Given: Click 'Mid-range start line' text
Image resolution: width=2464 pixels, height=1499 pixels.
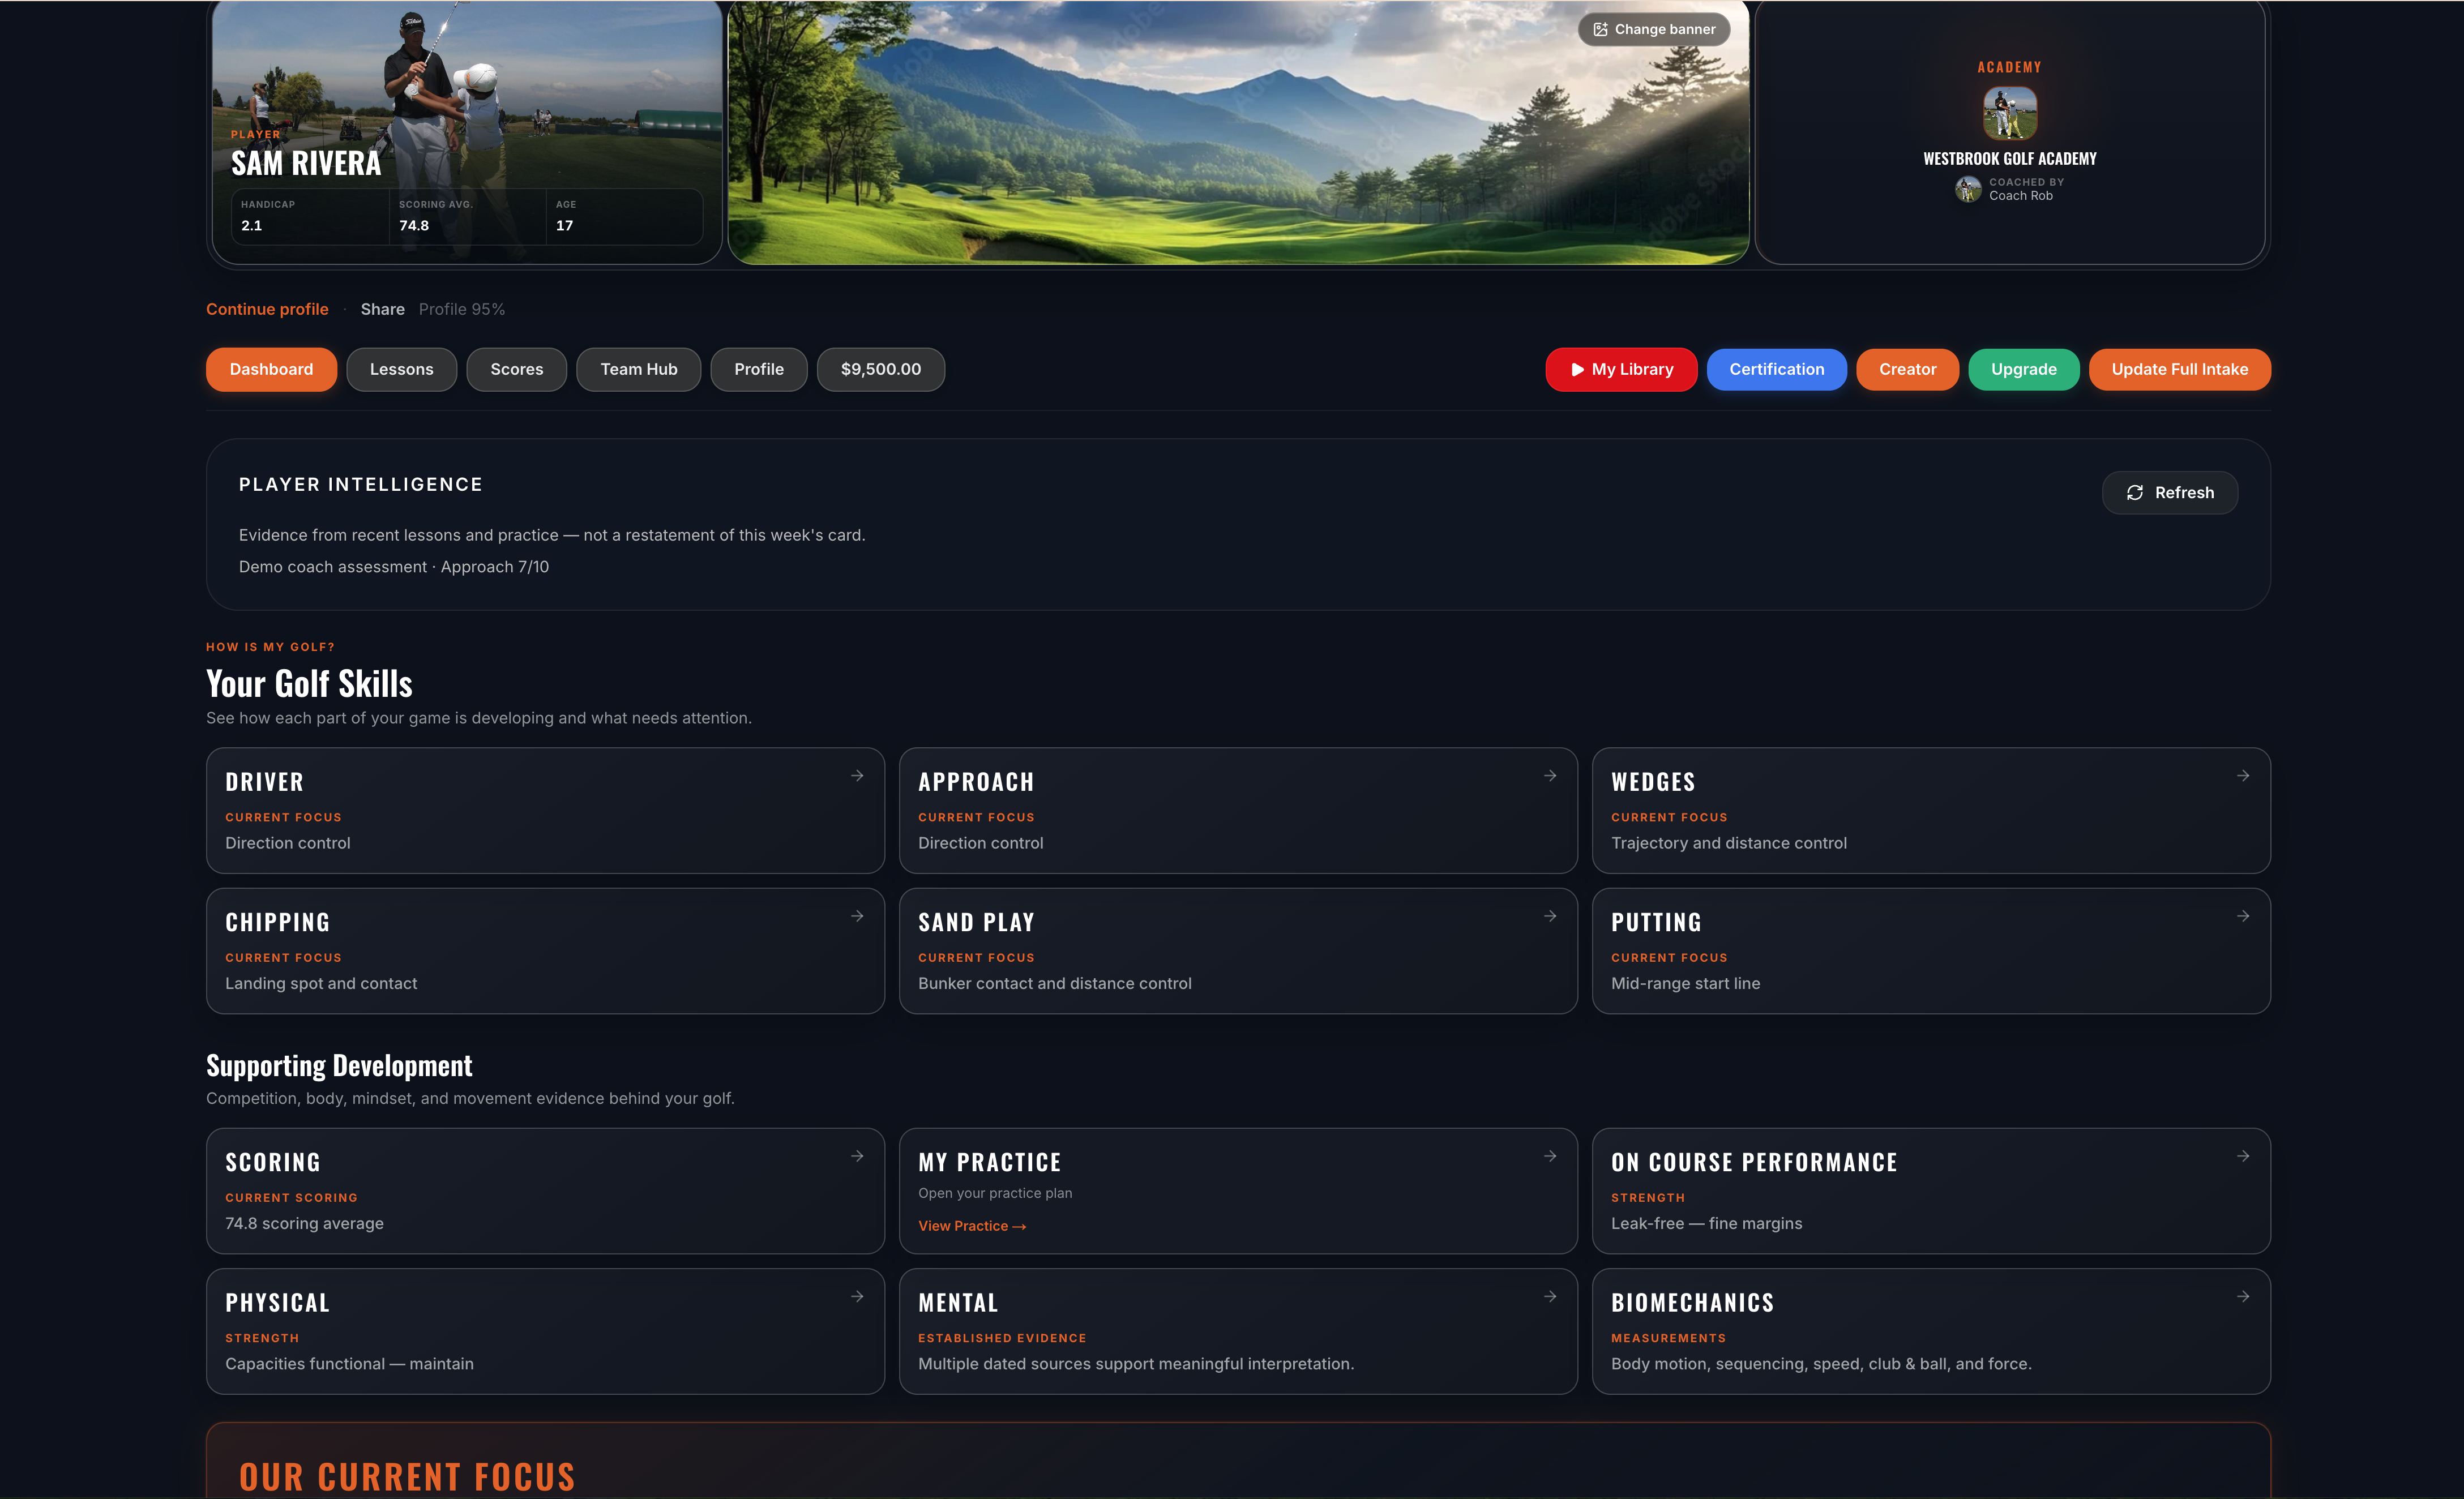Looking at the screenshot, I should (1686, 983).
